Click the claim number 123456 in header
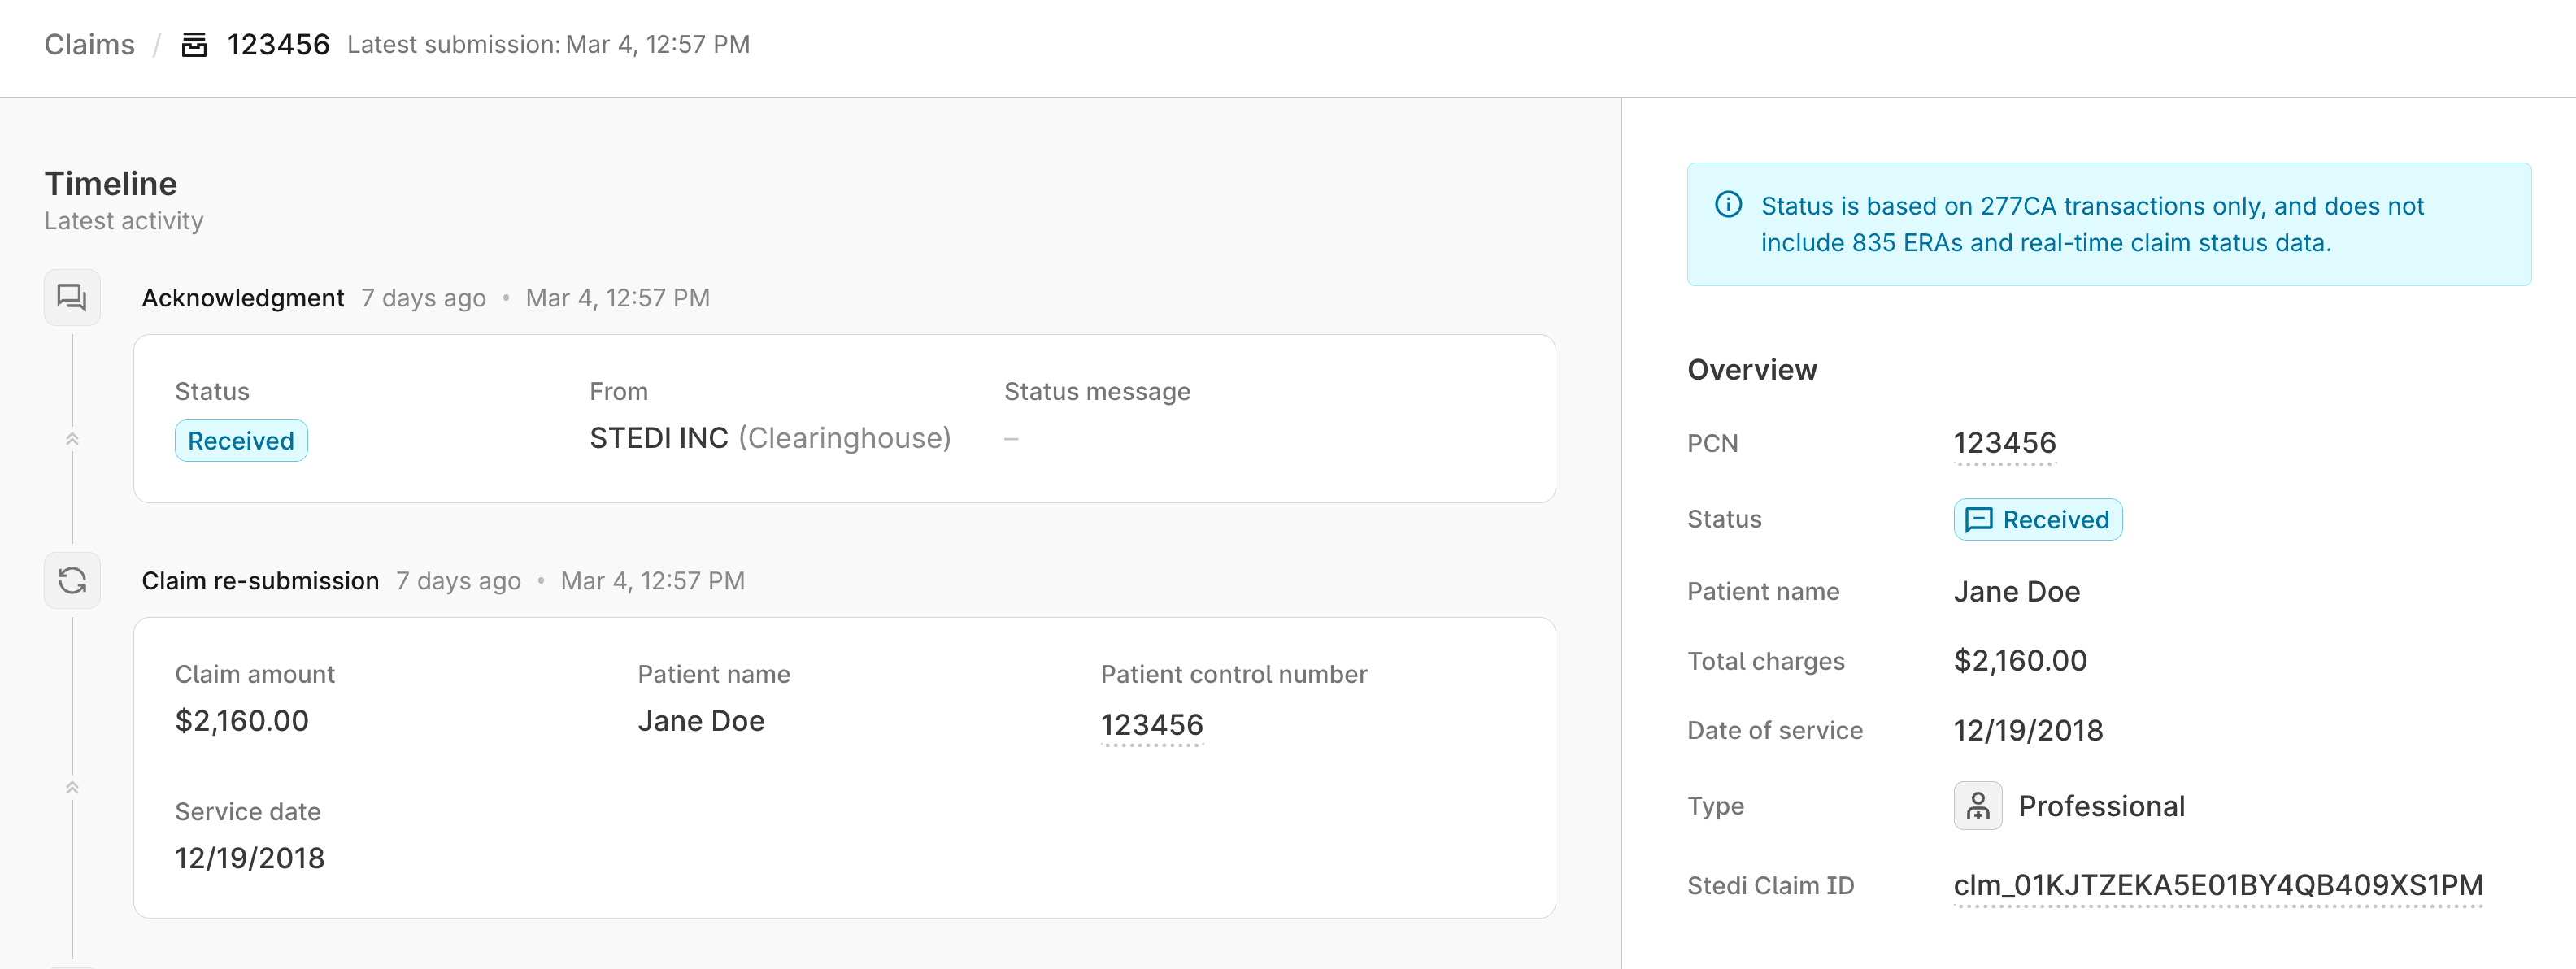 (x=278, y=45)
